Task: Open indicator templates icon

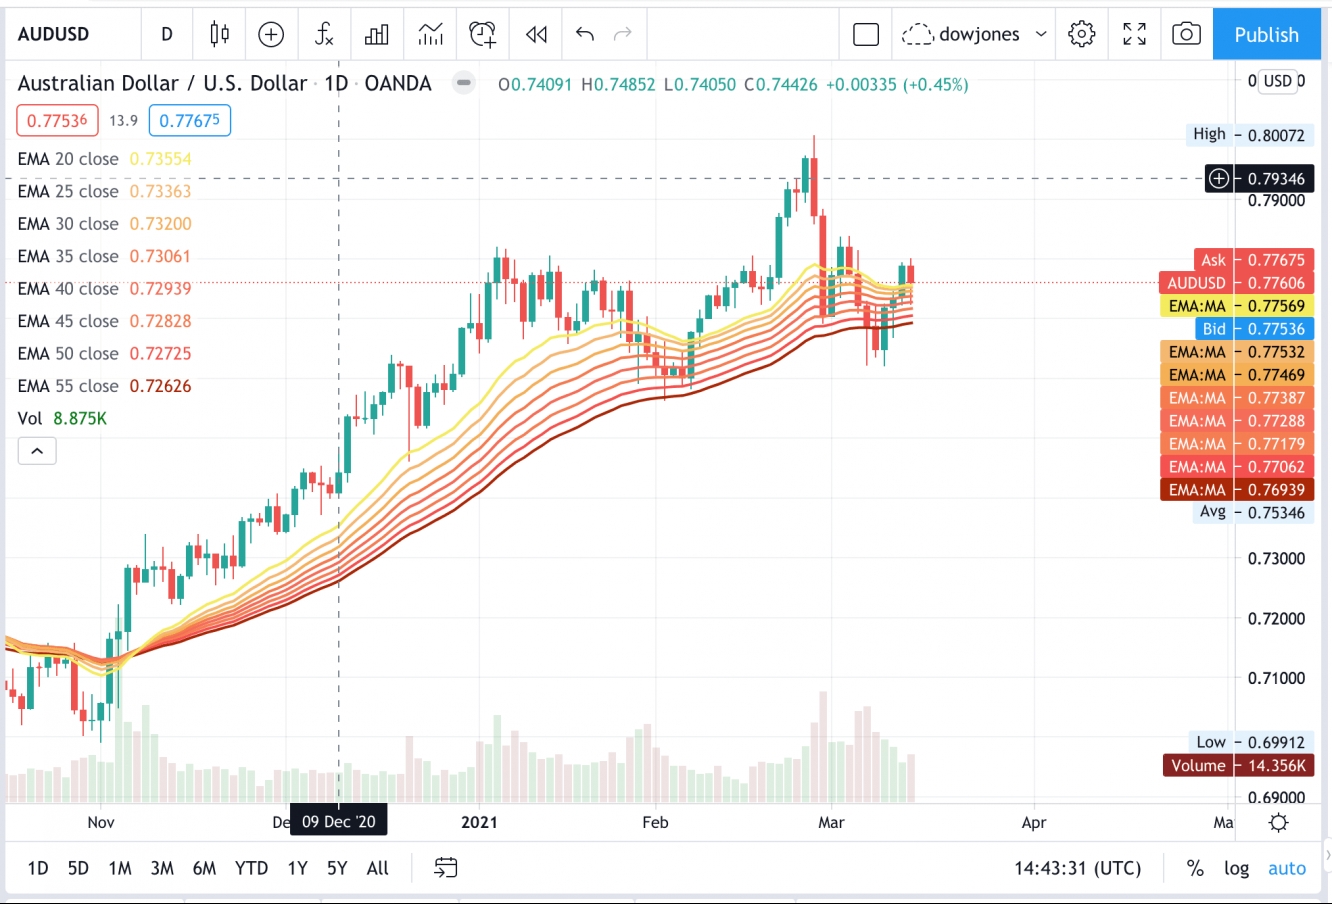Action: click(x=431, y=34)
